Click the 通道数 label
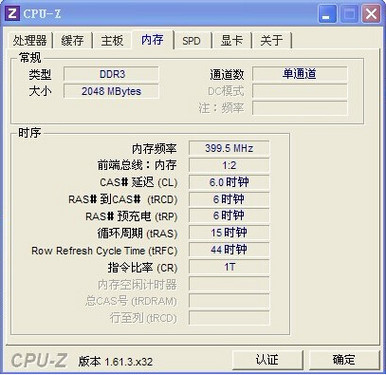This screenshot has height=375, width=386. tap(227, 74)
